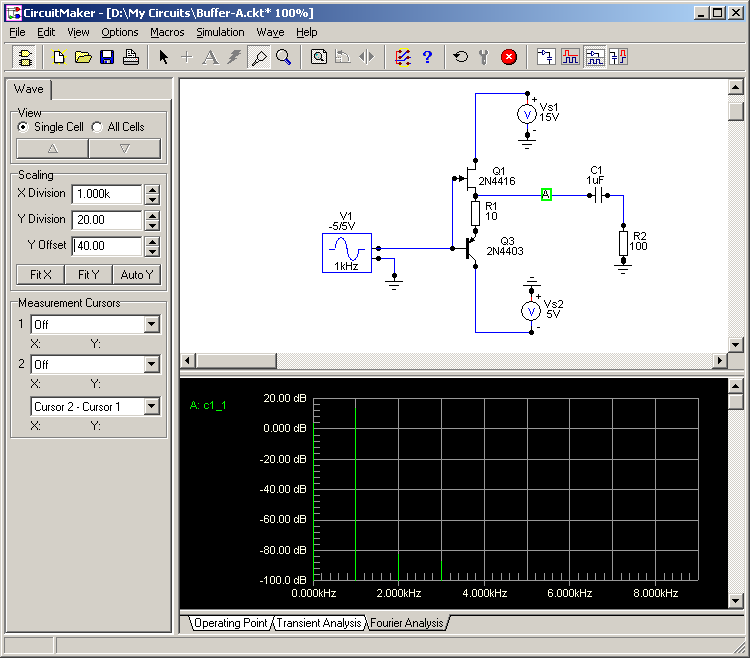750x658 pixels.
Task: Click the Y Offset input field
Action: 108,246
